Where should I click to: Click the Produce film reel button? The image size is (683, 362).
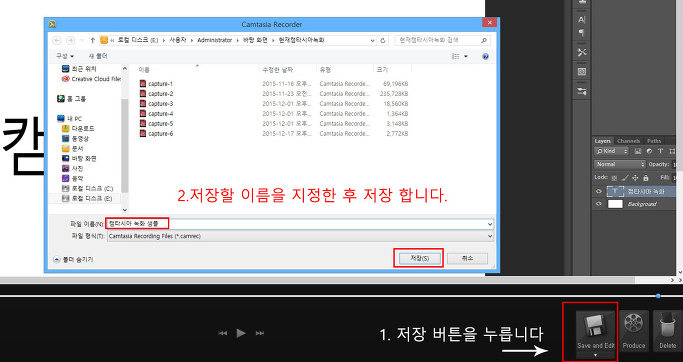634,330
